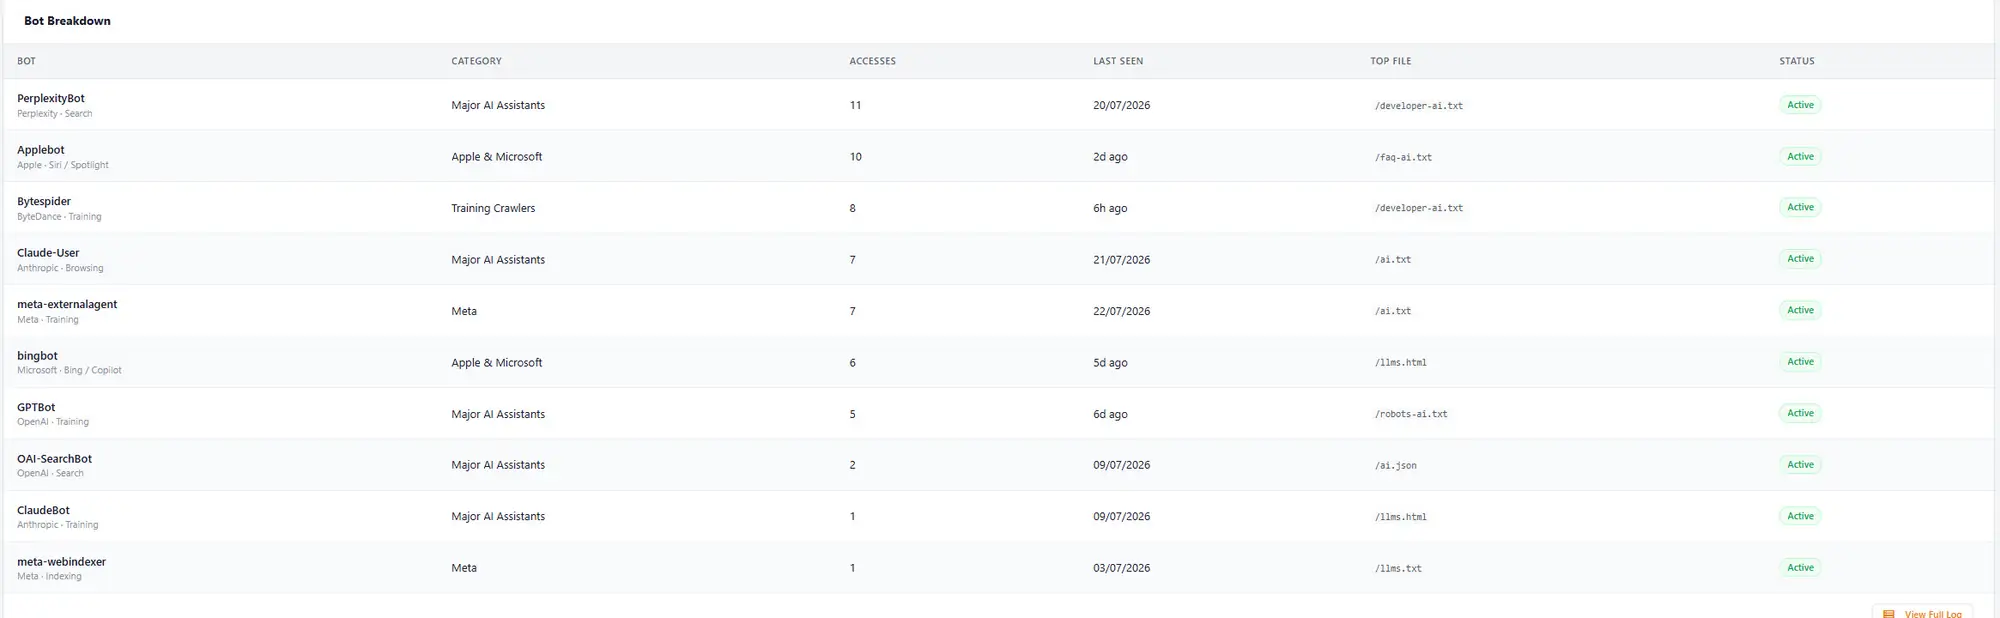Click the Active badge for Bytespider
This screenshot has width=2000, height=618.
pos(1800,207)
